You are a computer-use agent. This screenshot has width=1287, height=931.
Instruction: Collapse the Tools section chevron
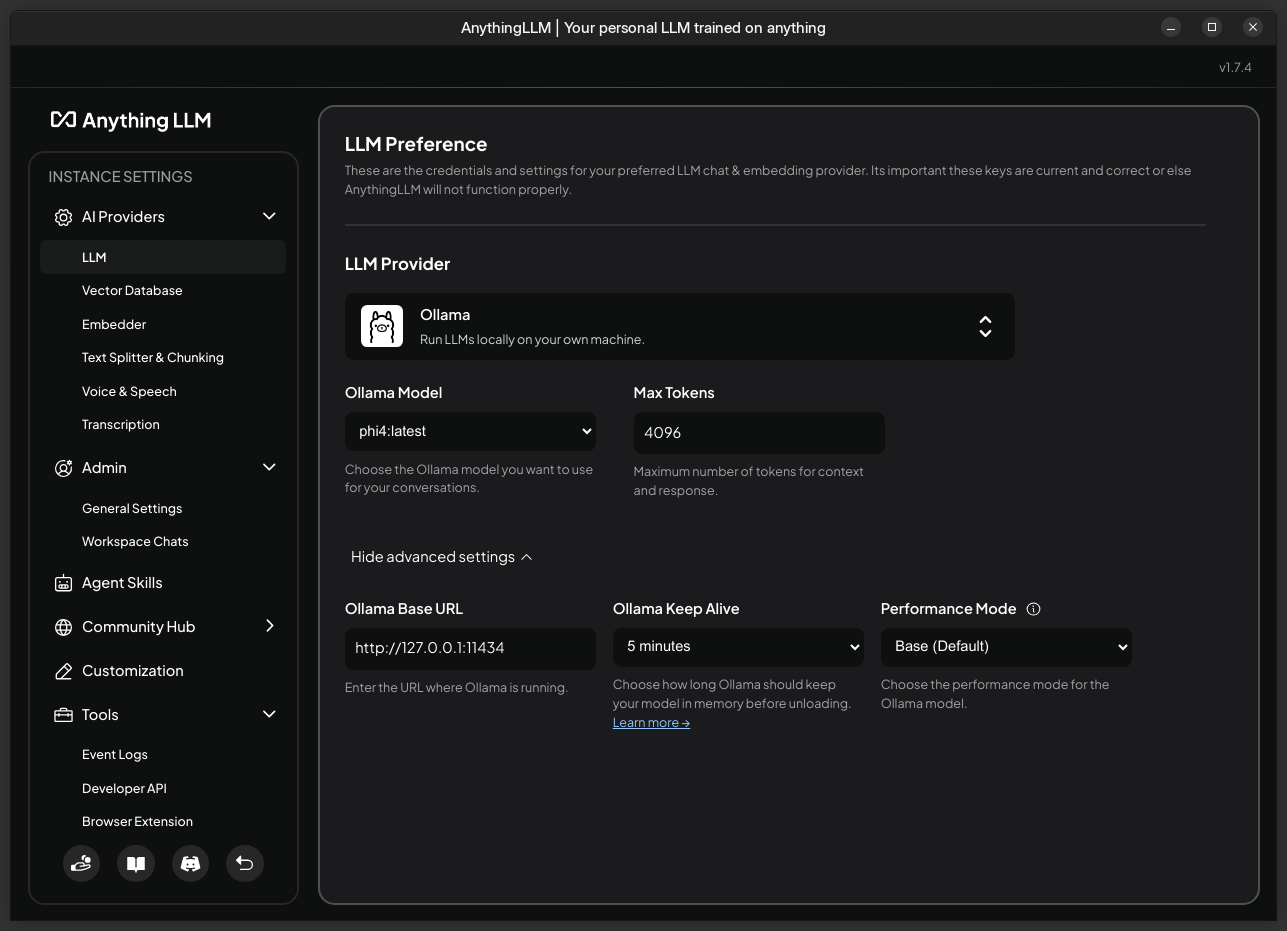[x=269, y=714]
